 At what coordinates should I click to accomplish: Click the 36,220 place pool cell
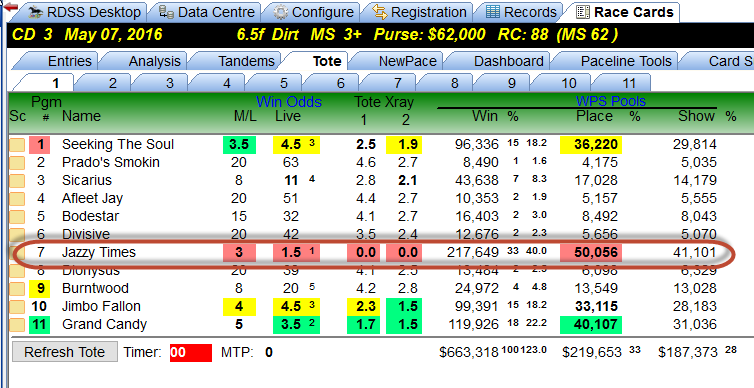point(591,145)
